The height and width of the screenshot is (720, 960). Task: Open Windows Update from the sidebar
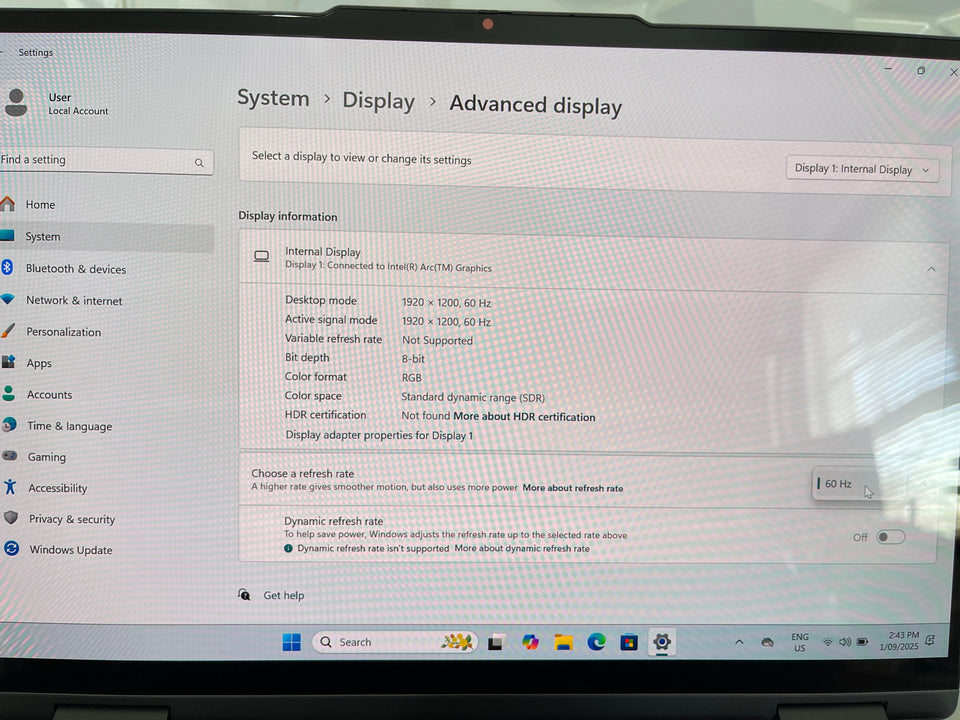tap(70, 549)
